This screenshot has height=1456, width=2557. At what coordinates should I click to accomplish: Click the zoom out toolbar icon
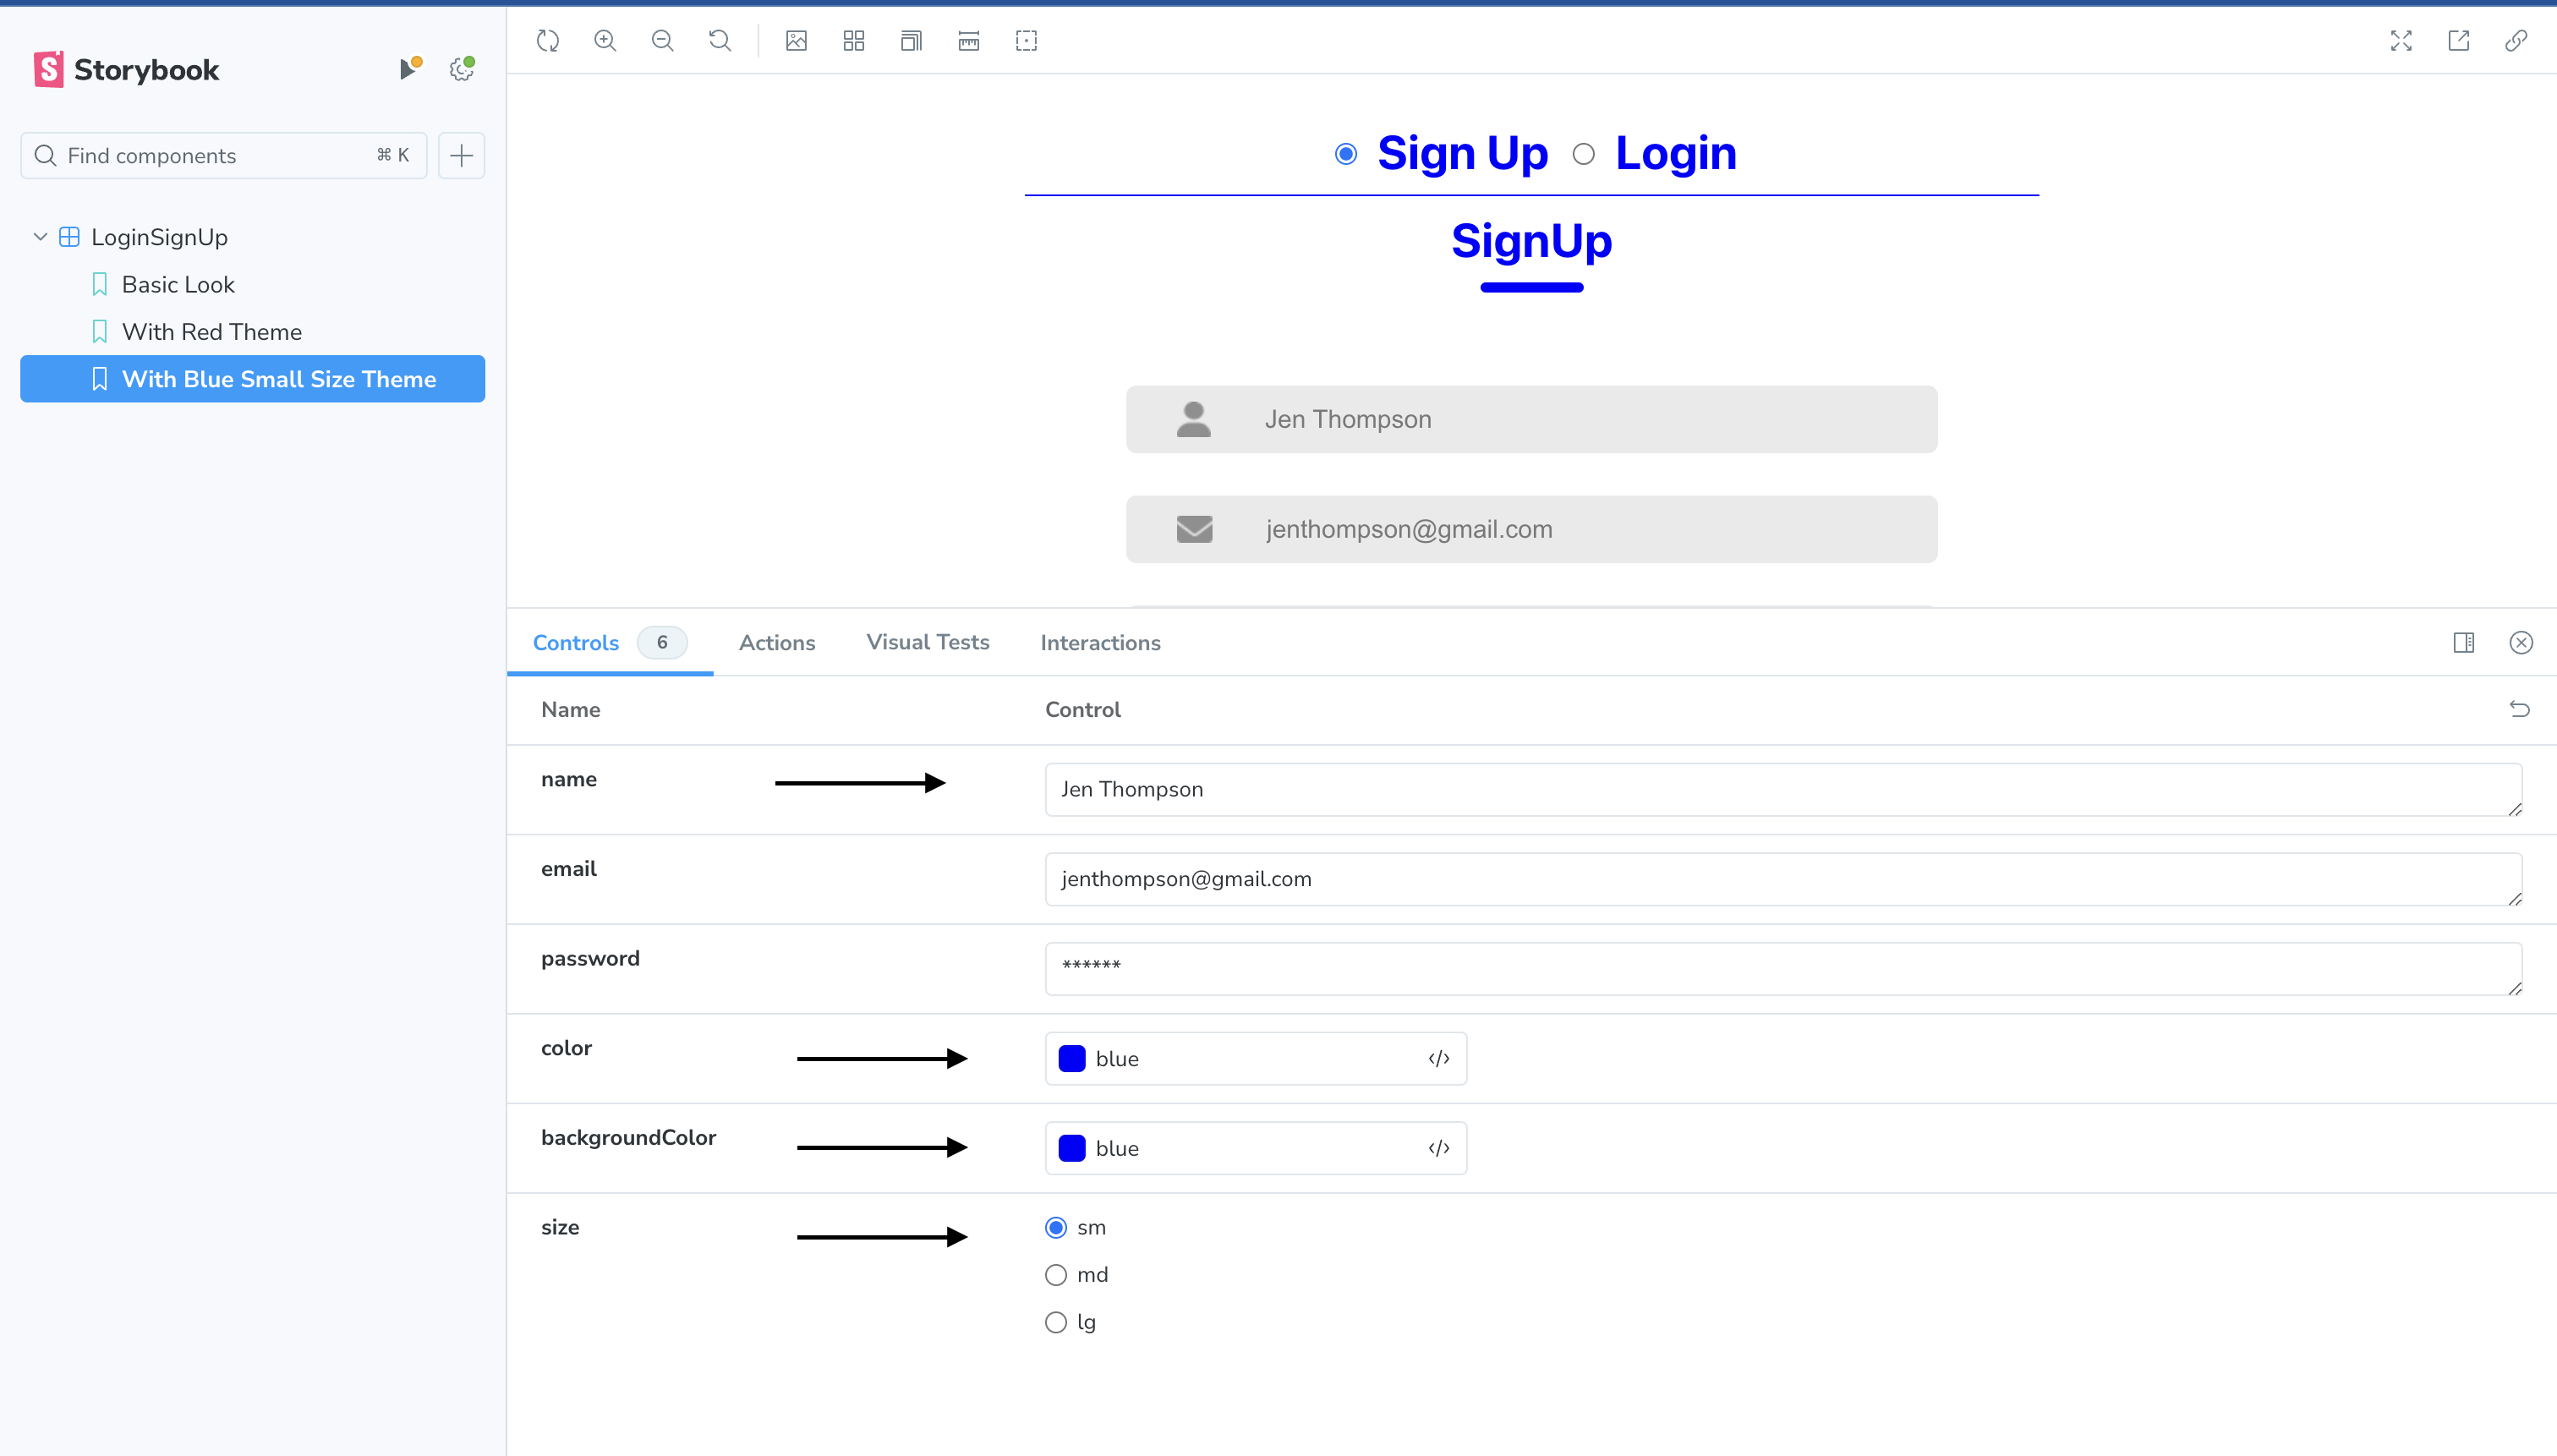point(662,41)
